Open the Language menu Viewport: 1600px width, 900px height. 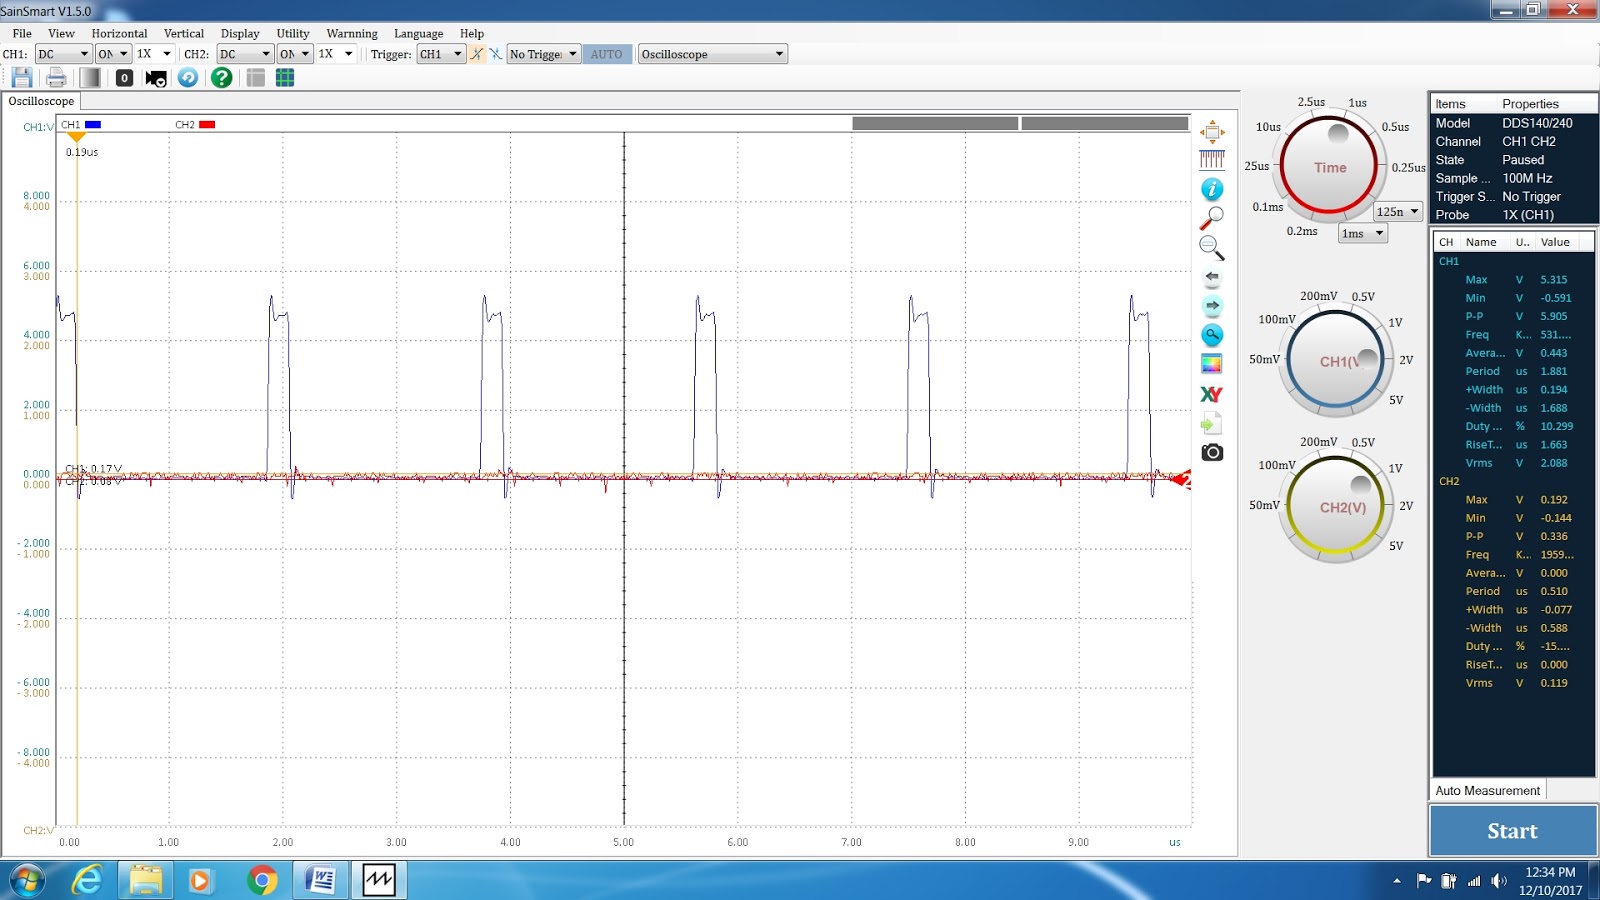pos(418,33)
